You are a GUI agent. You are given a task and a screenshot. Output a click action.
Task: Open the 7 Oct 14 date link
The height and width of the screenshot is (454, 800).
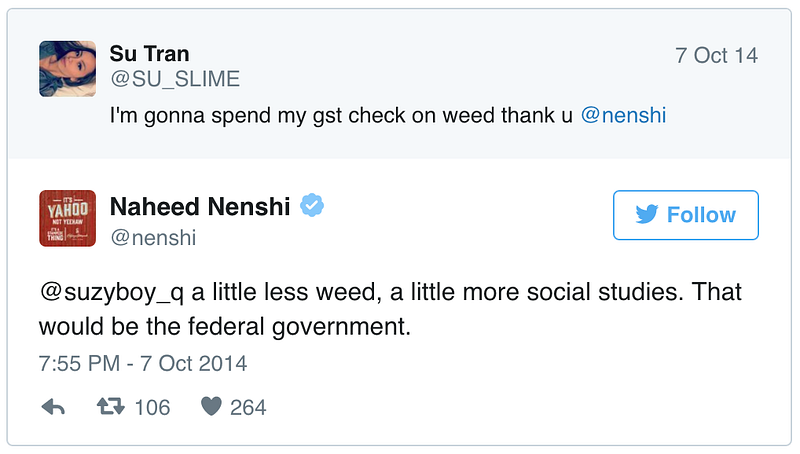coord(716,55)
